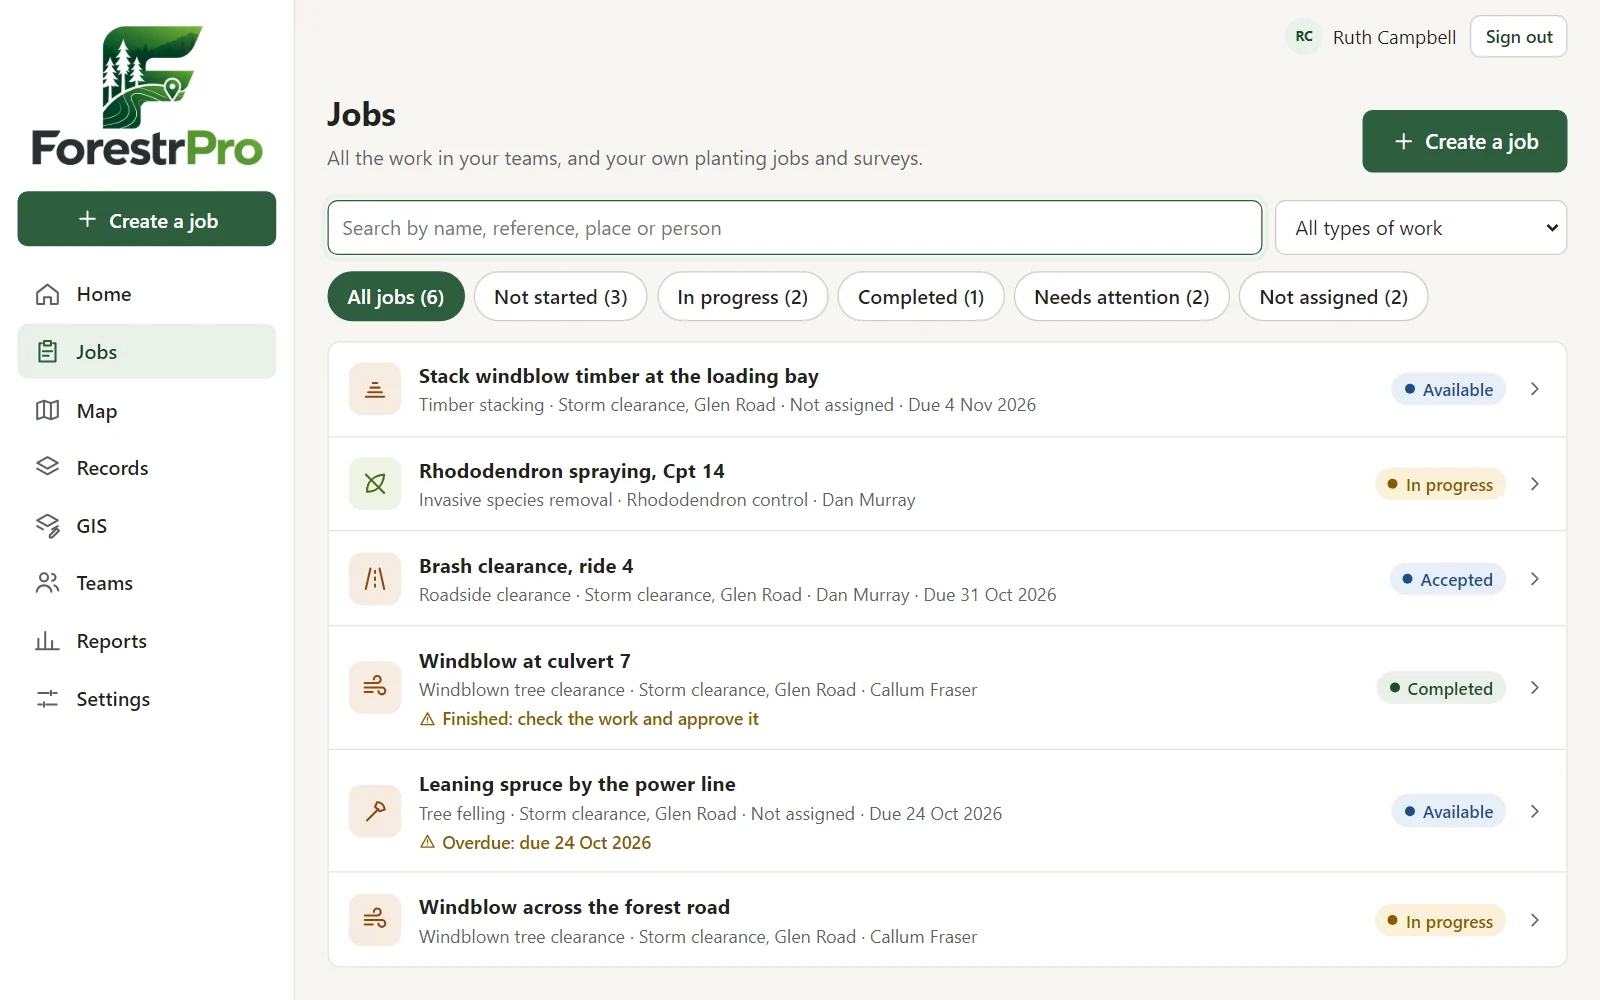Filter by Not started (3)
The width and height of the screenshot is (1600, 1000).
click(x=560, y=297)
